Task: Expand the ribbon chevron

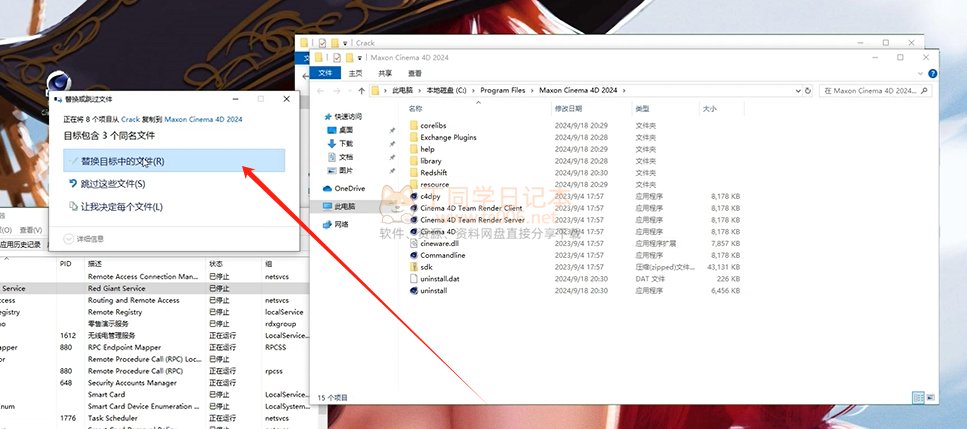Action: 922,73
